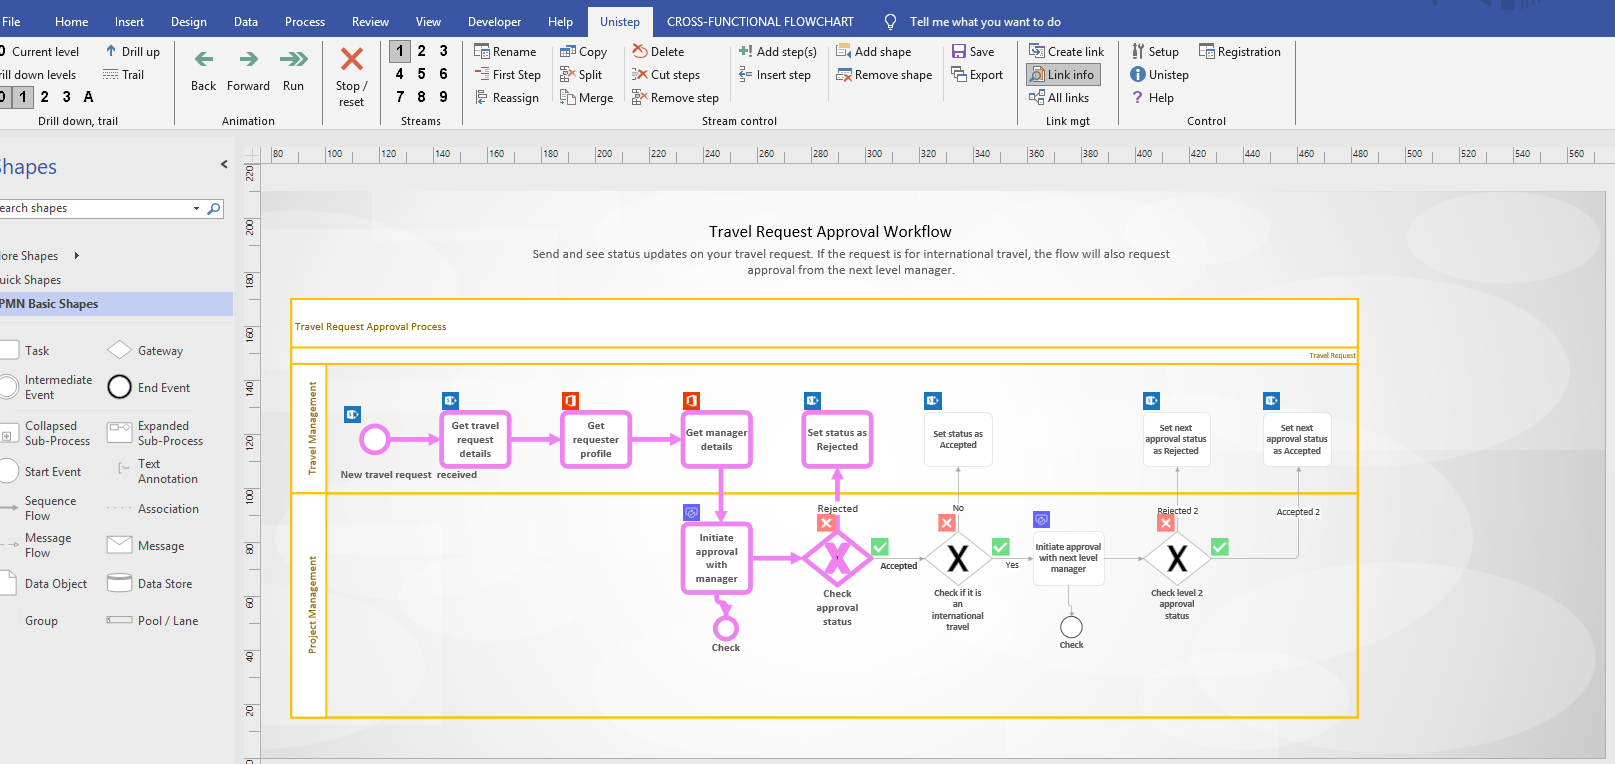Click the Export icon in ribbon
The height and width of the screenshot is (764, 1615).
(x=959, y=75)
